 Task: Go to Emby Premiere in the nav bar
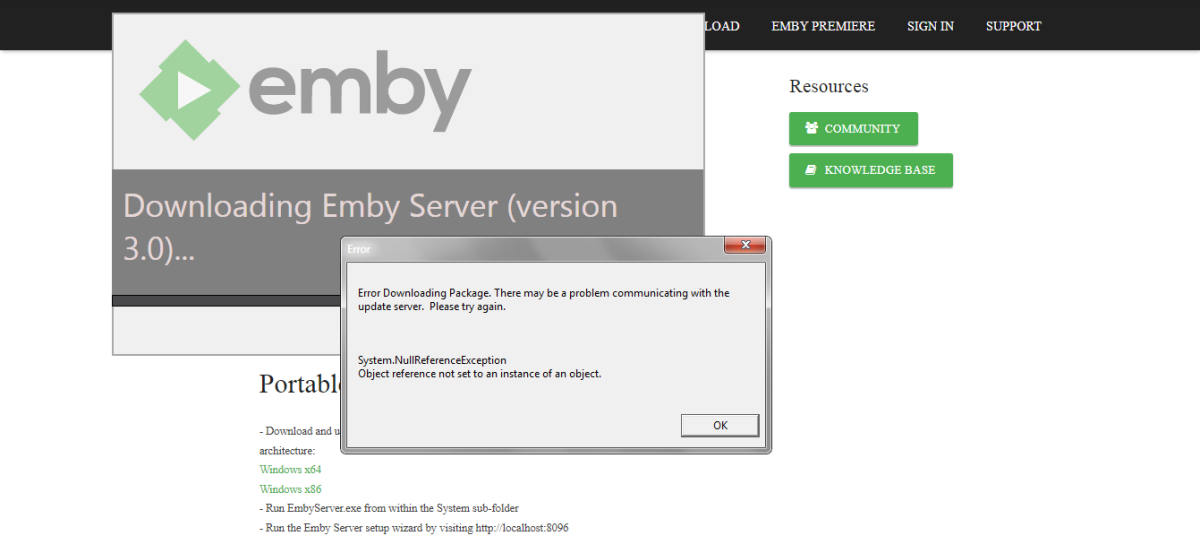[x=823, y=26]
